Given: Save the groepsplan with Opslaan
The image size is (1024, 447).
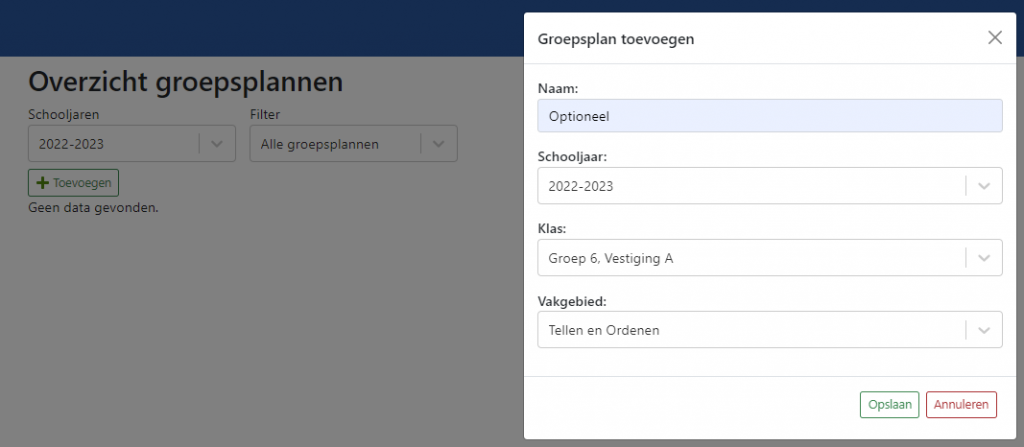Looking at the screenshot, I should [889, 405].
